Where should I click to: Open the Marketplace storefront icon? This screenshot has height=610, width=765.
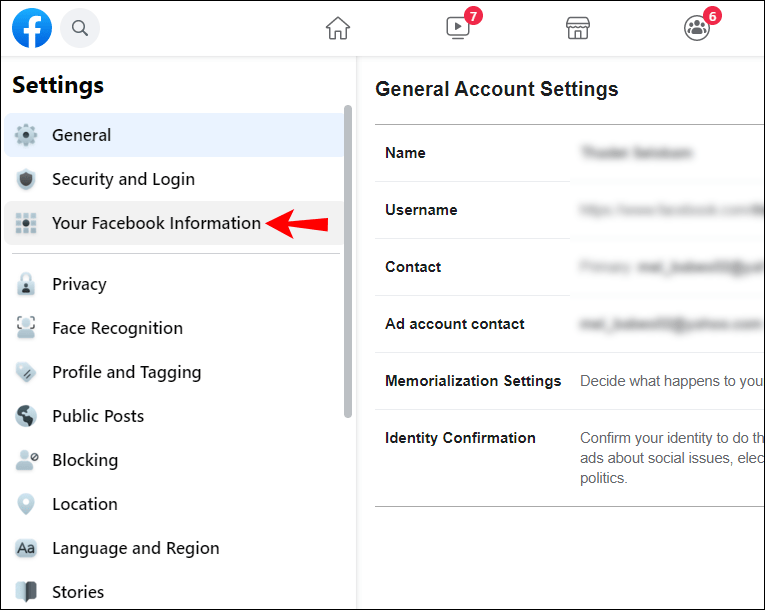(578, 28)
